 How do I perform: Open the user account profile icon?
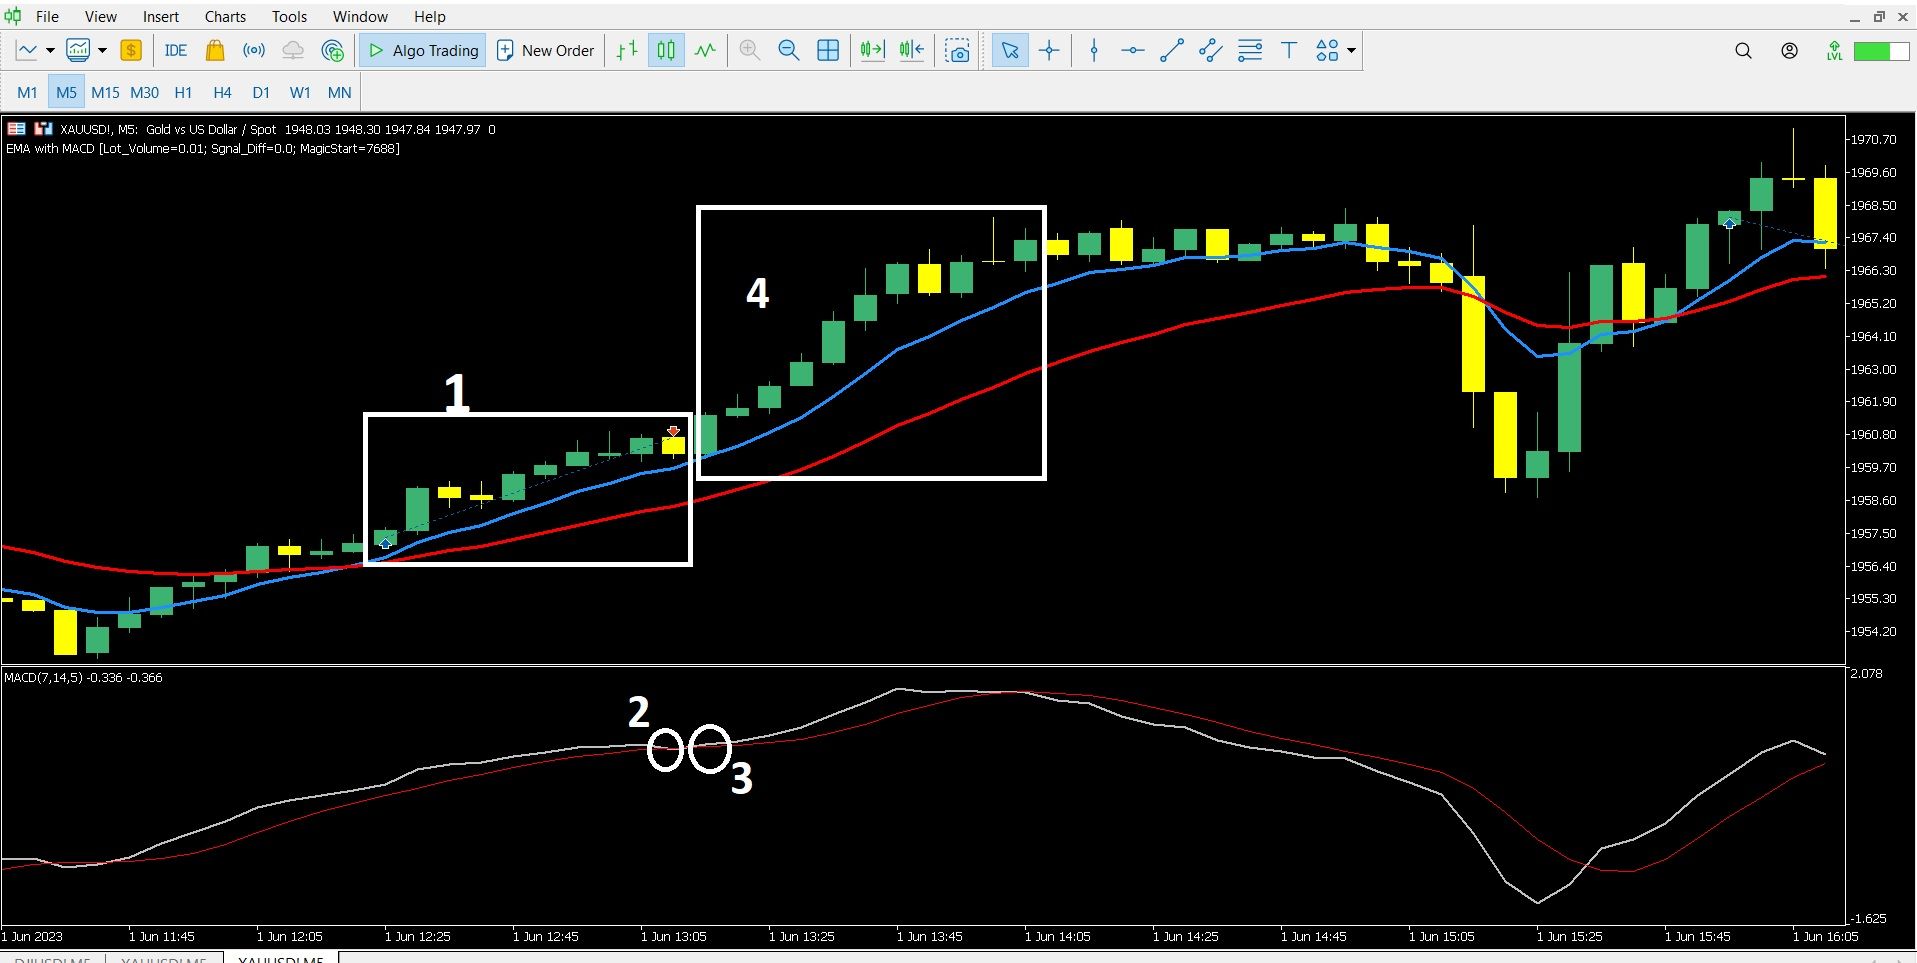coord(1790,51)
